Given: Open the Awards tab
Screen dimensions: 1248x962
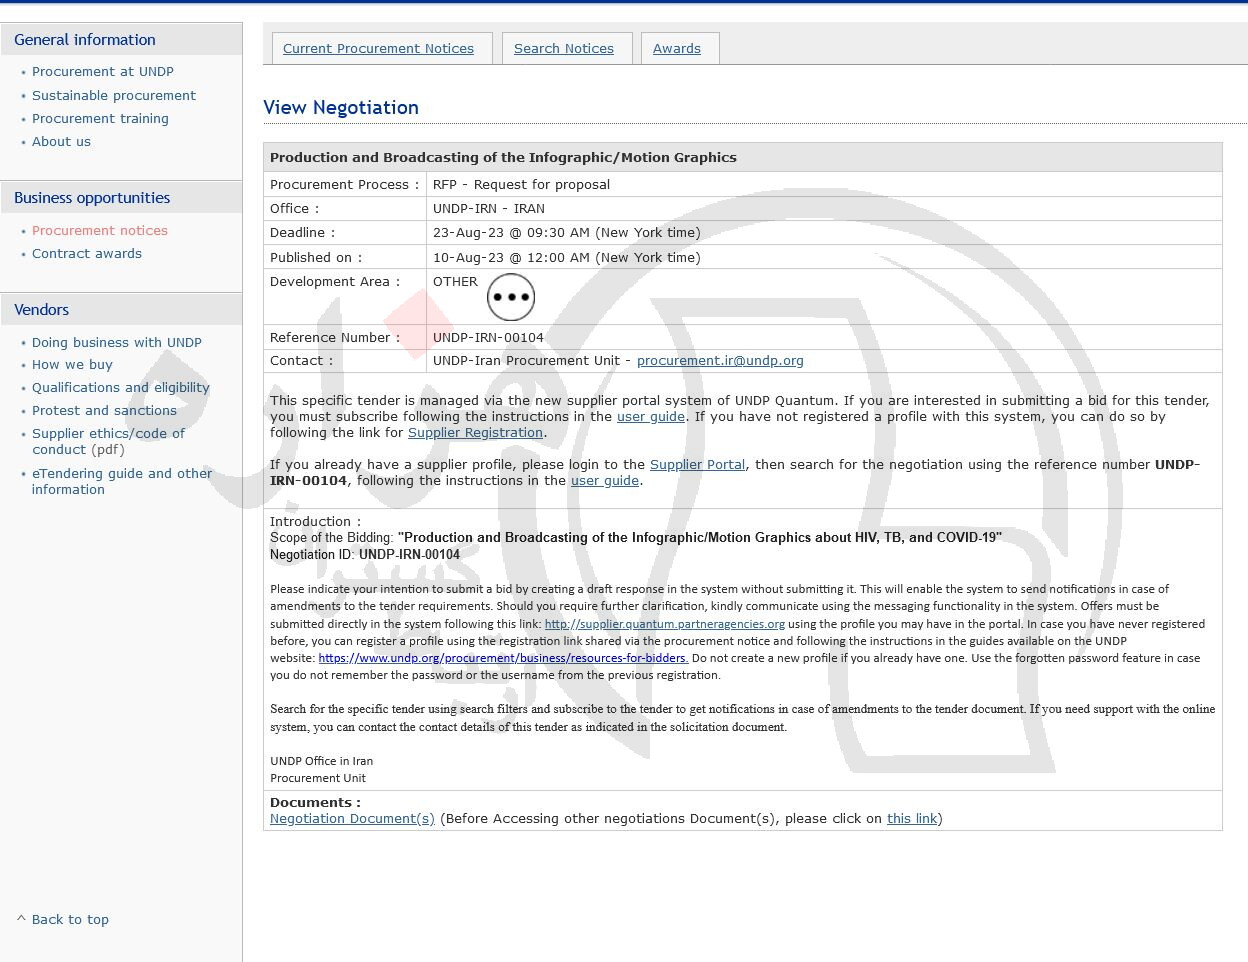Looking at the screenshot, I should (x=677, y=48).
